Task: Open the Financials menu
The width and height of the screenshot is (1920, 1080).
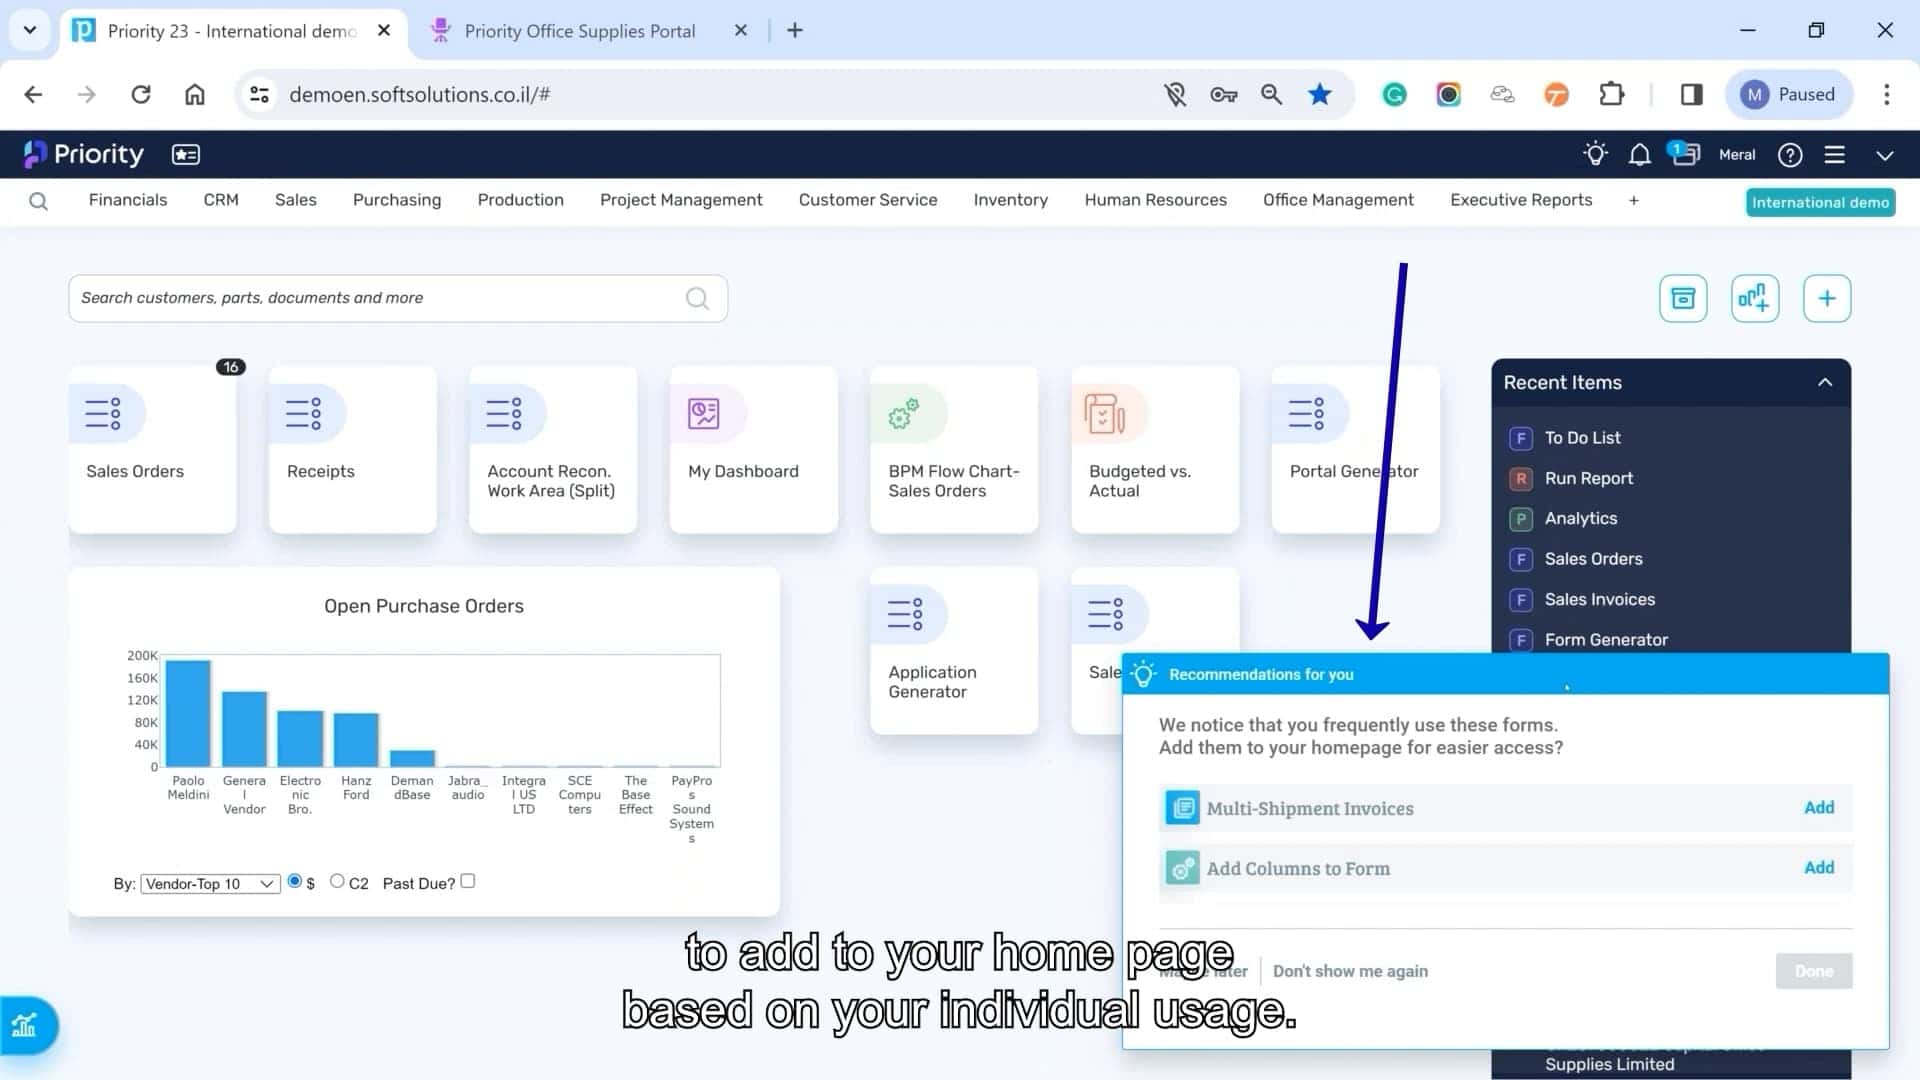Action: 128,200
